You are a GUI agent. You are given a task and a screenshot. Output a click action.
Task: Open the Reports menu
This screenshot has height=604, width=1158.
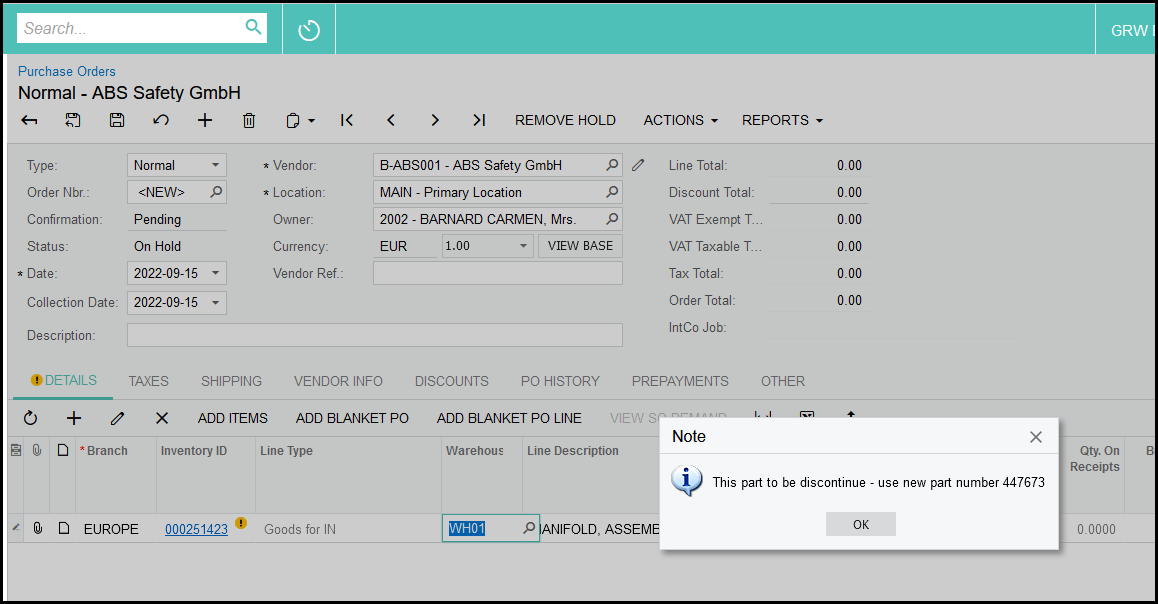[x=782, y=120]
